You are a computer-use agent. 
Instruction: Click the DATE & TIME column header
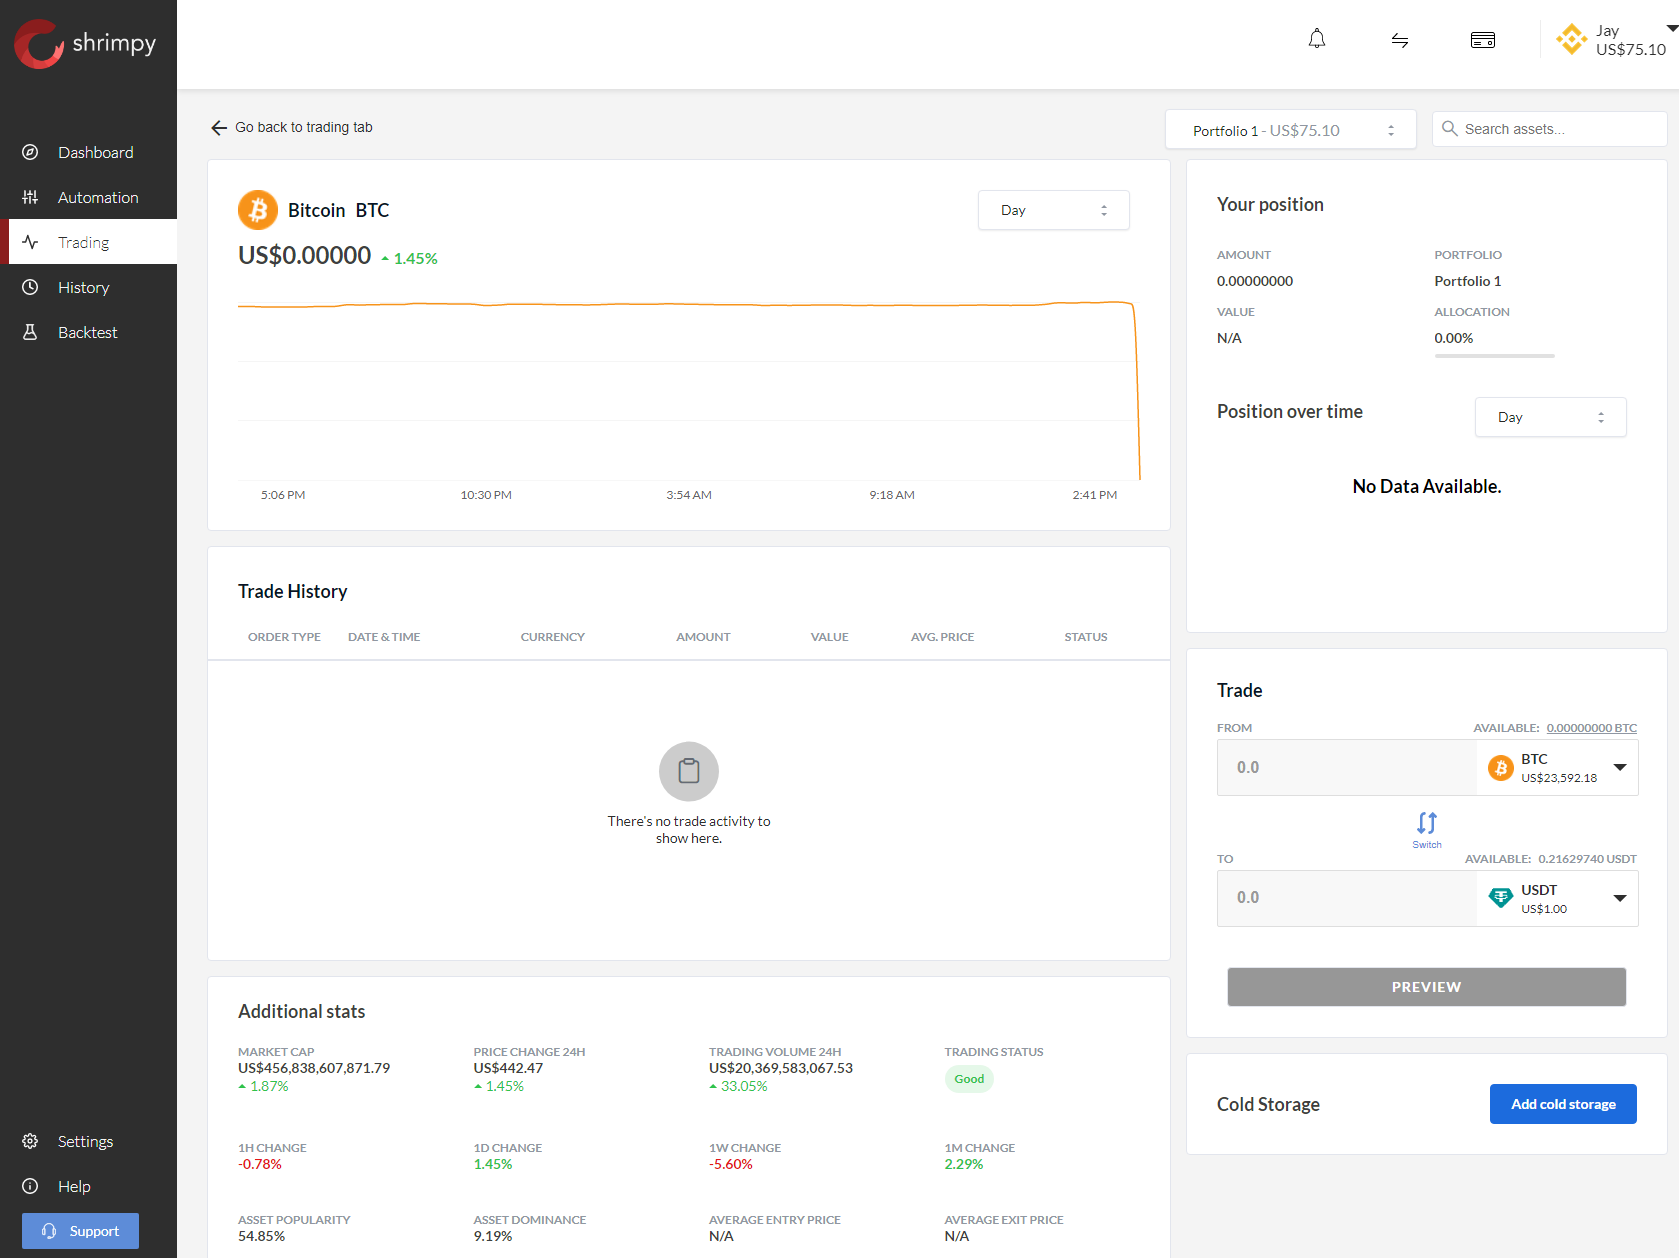[x=384, y=637]
